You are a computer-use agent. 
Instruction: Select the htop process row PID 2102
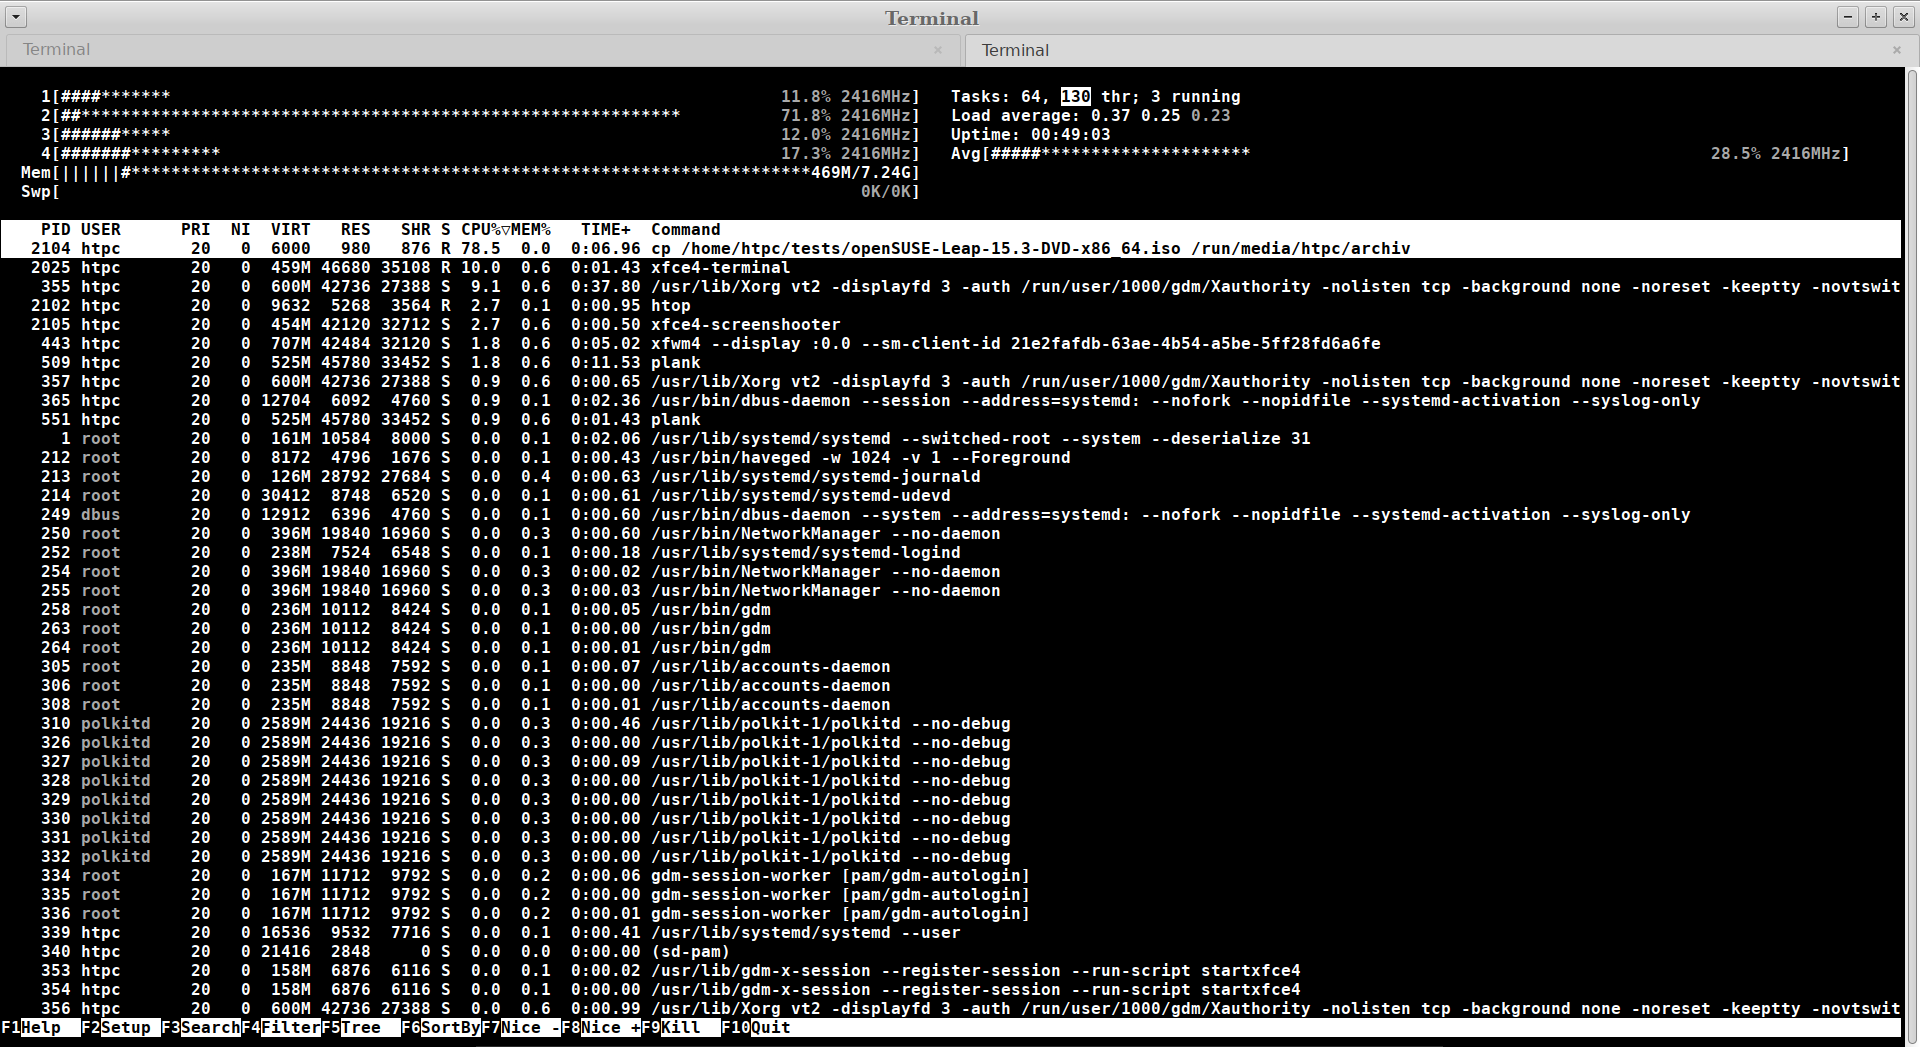click(950, 305)
